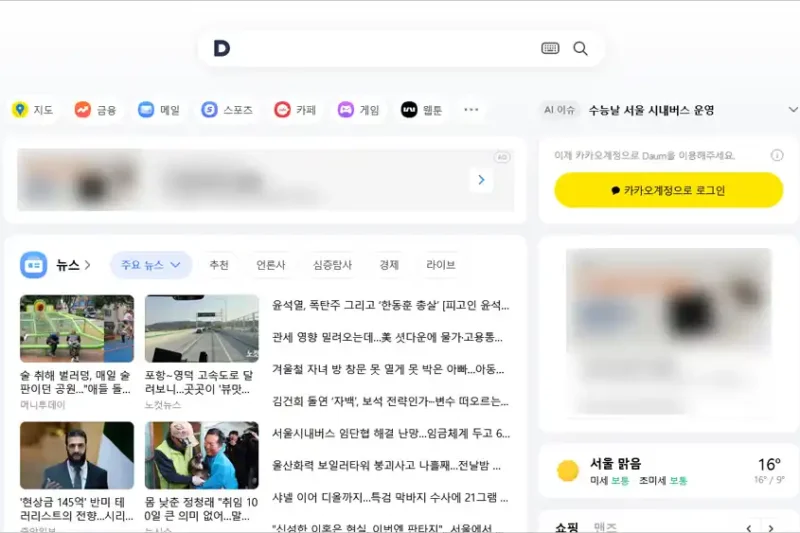
Task: Click the blurred ad image in right panel
Action: (x=668, y=331)
